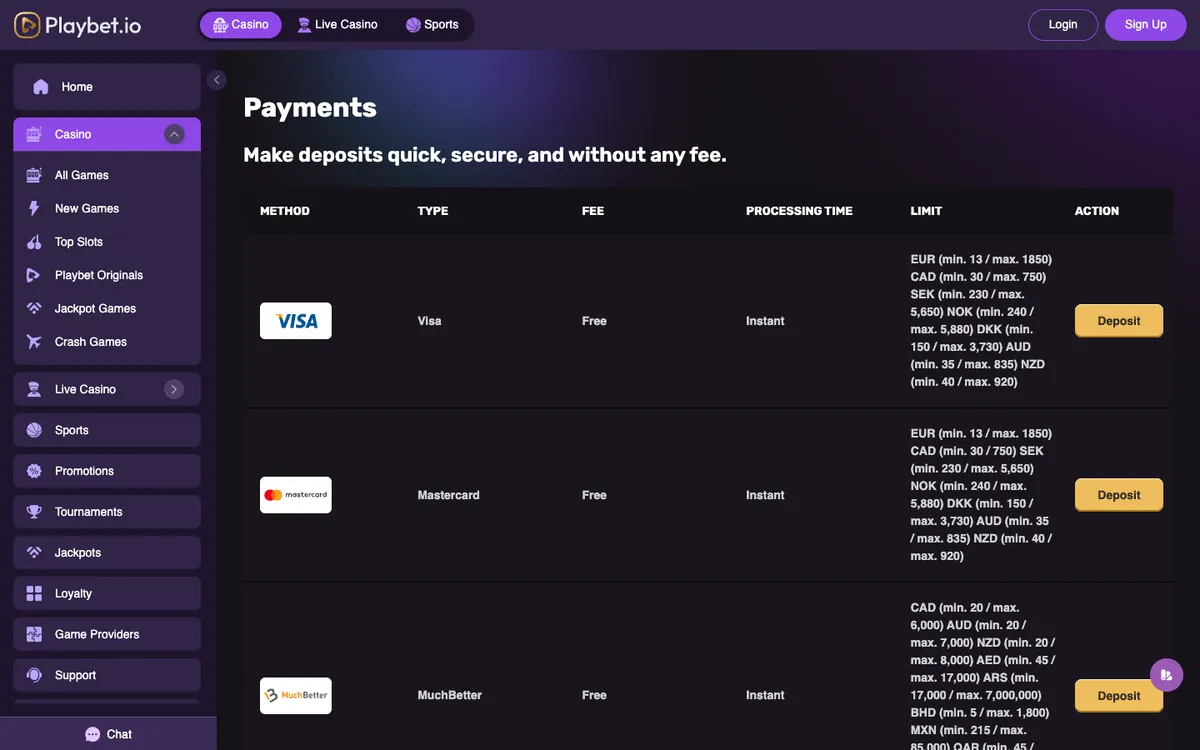Click the MuchBetter logo thumbnail
The height and width of the screenshot is (750, 1200).
[296, 695]
